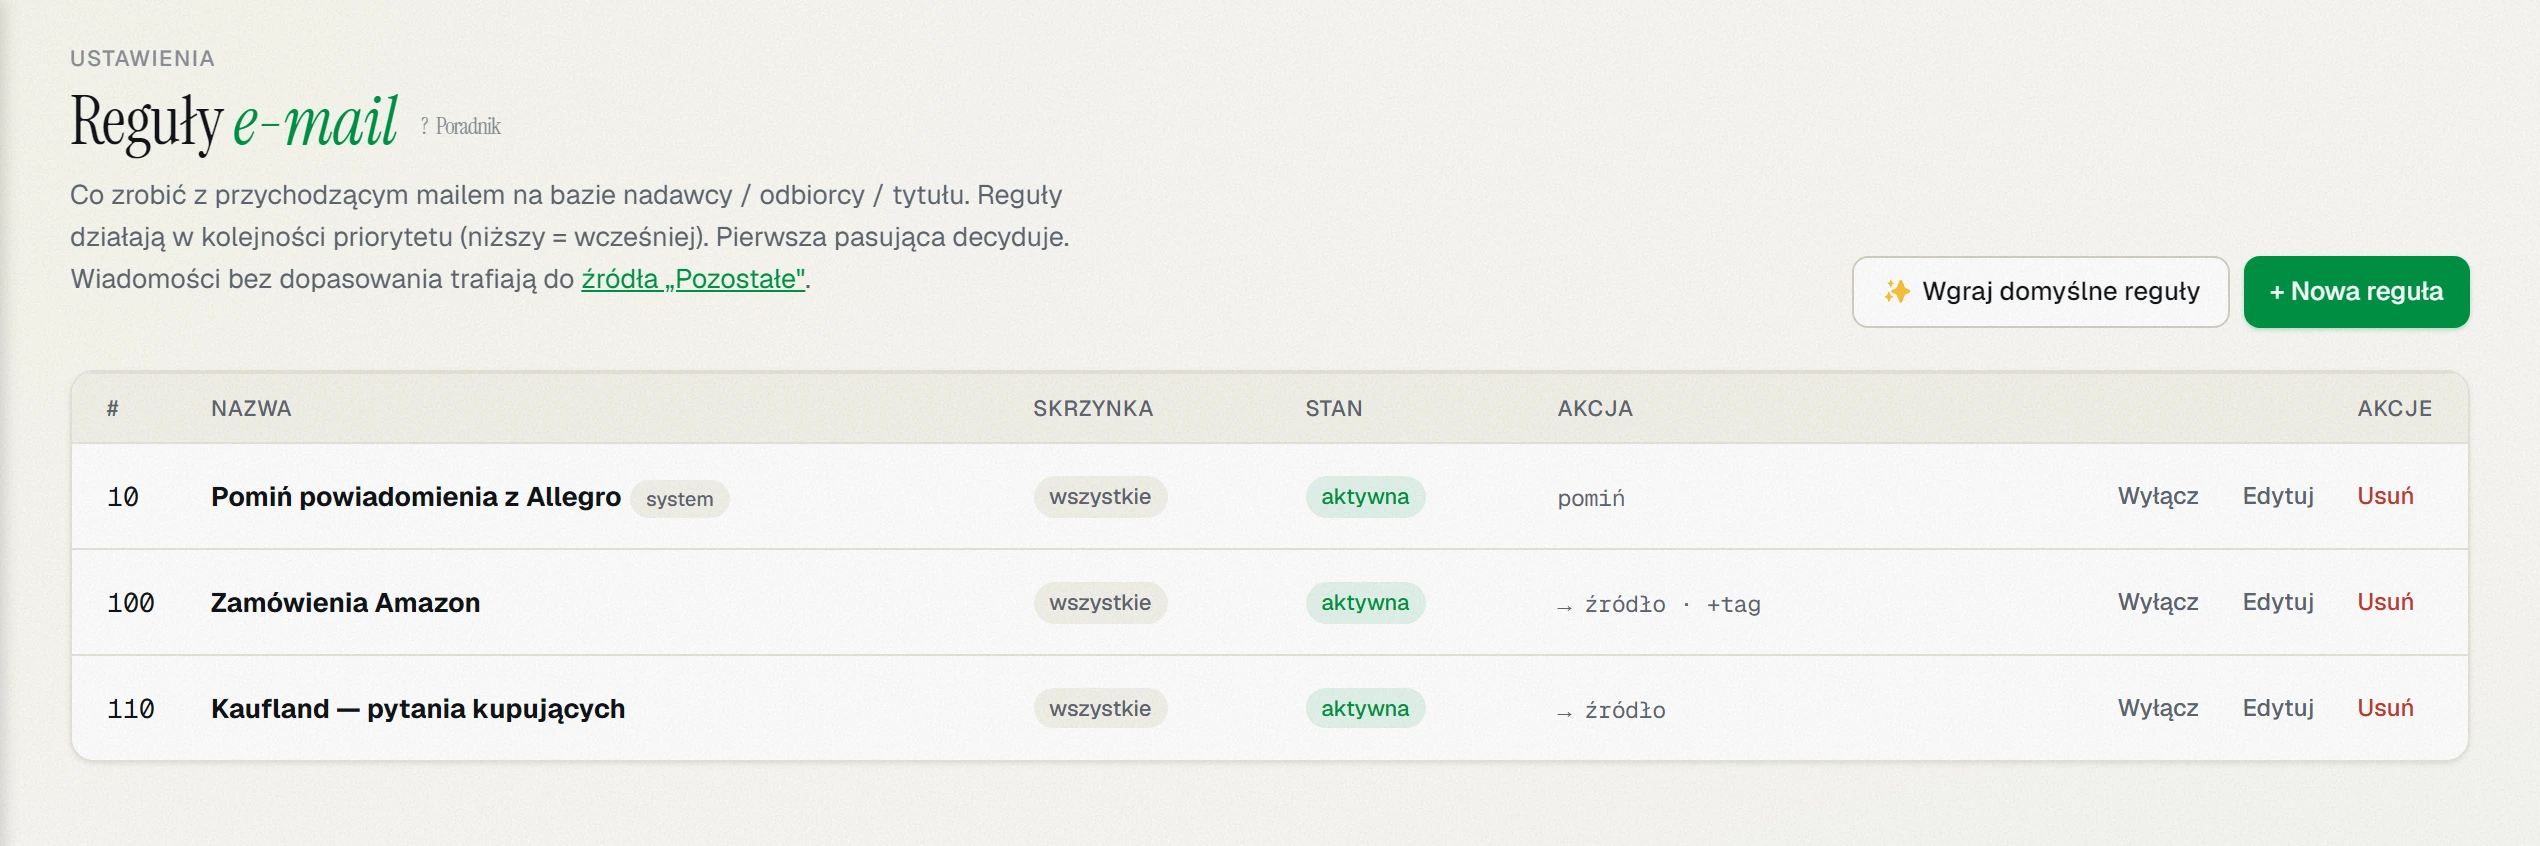Image resolution: width=2540 pixels, height=846 pixels.
Task: Click the aktywna status of Kaufland rule
Action: pos(1365,708)
